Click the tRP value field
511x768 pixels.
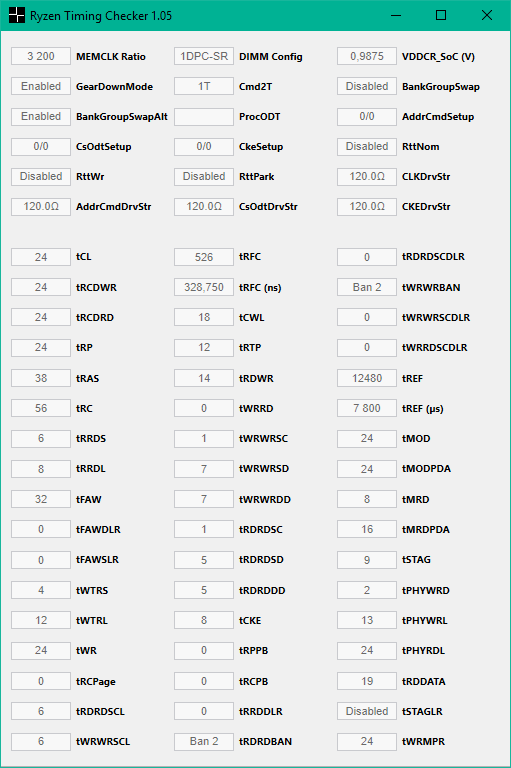click(41, 347)
